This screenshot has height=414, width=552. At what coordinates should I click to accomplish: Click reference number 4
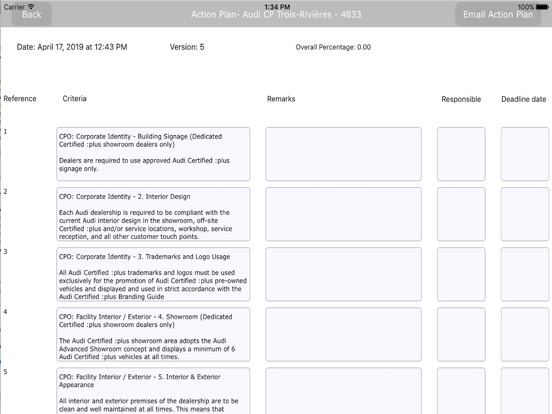[5, 312]
